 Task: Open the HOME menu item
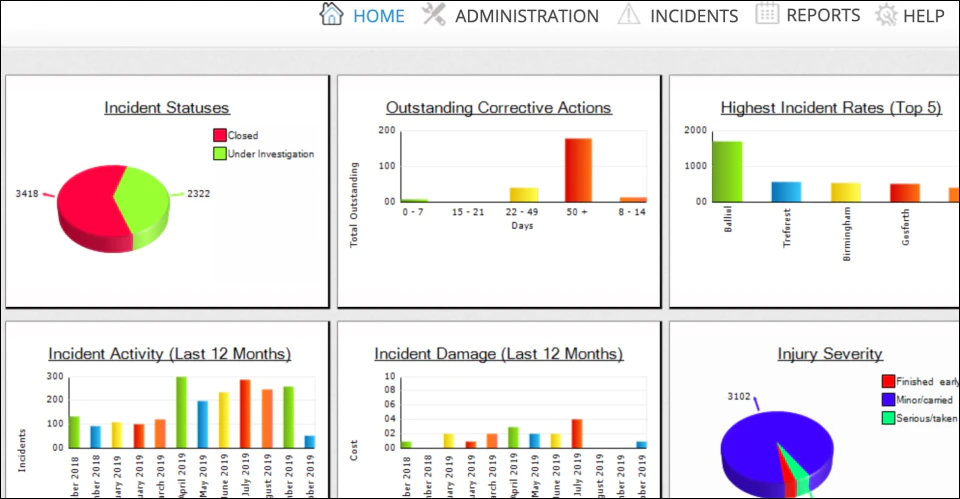pyautogui.click(x=378, y=16)
